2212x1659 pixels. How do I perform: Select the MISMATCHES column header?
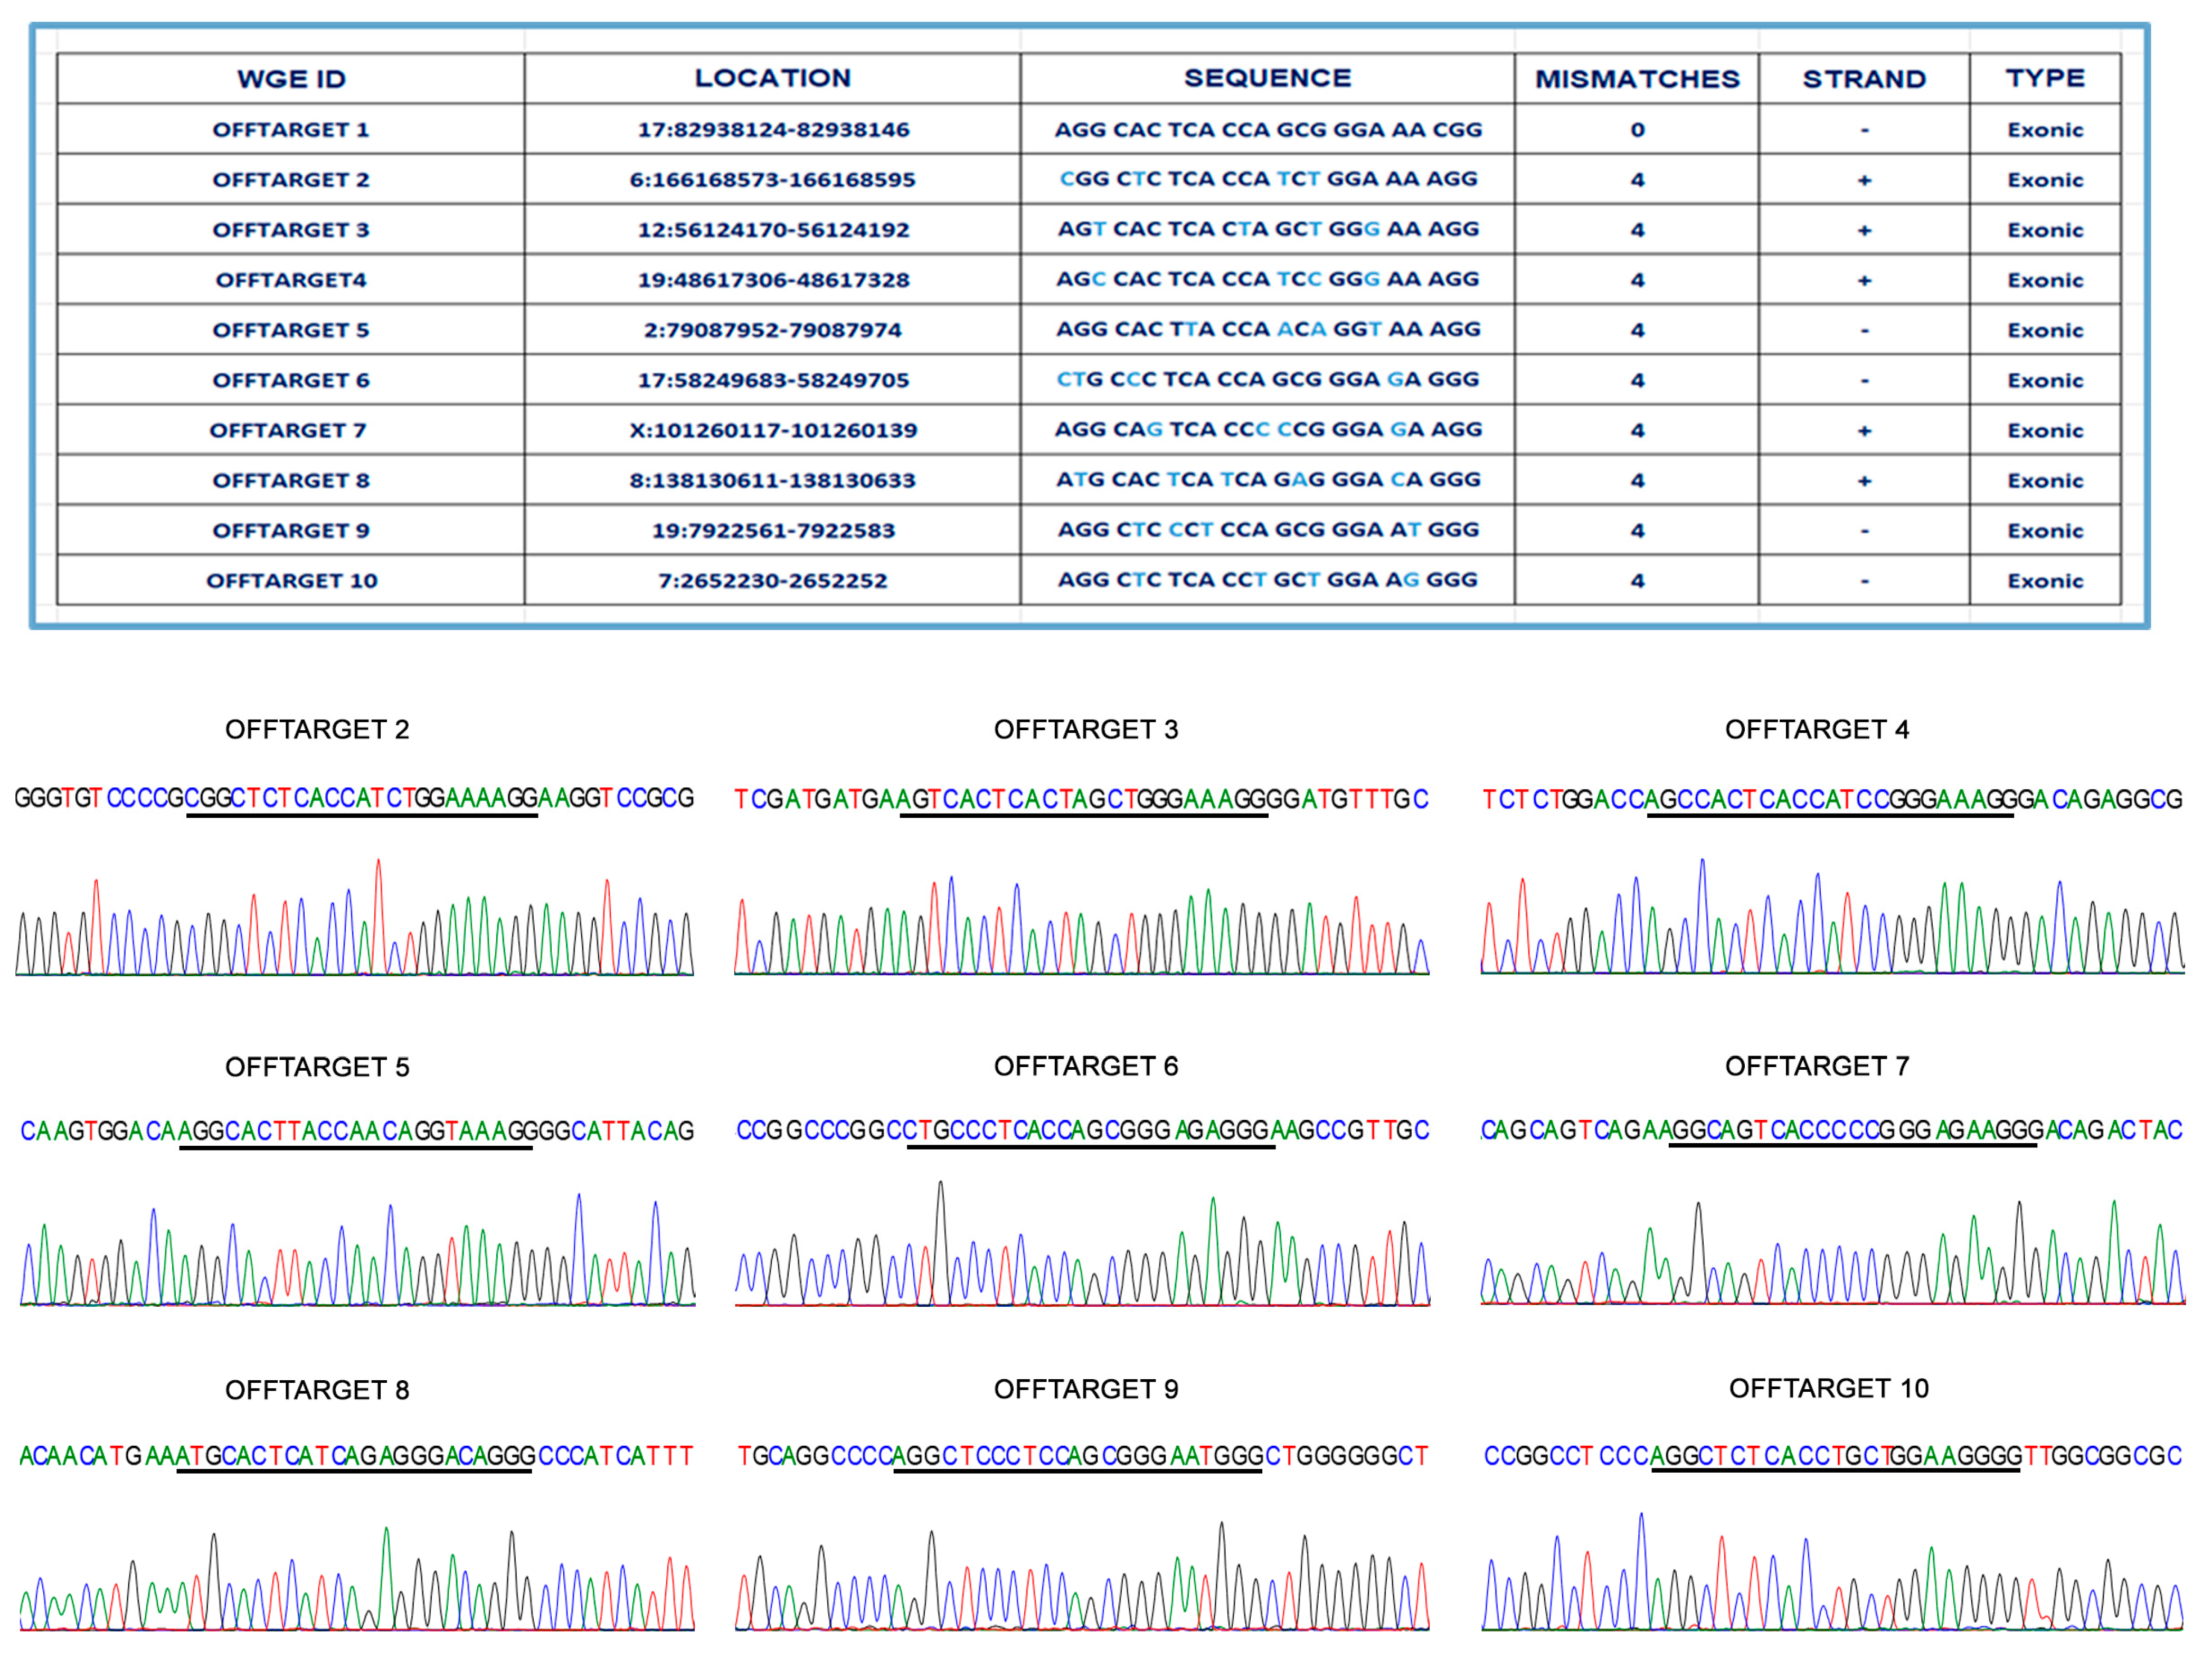[x=1637, y=79]
